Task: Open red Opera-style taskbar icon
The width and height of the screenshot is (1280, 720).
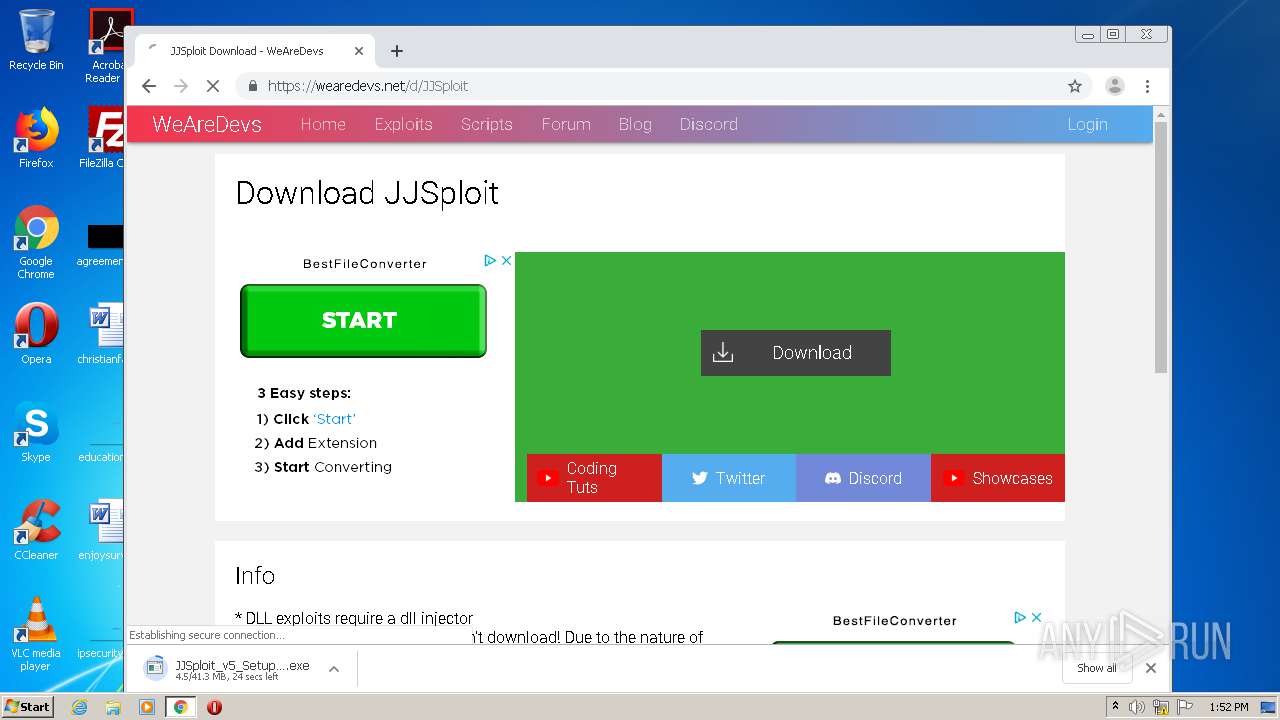Action: pos(214,707)
